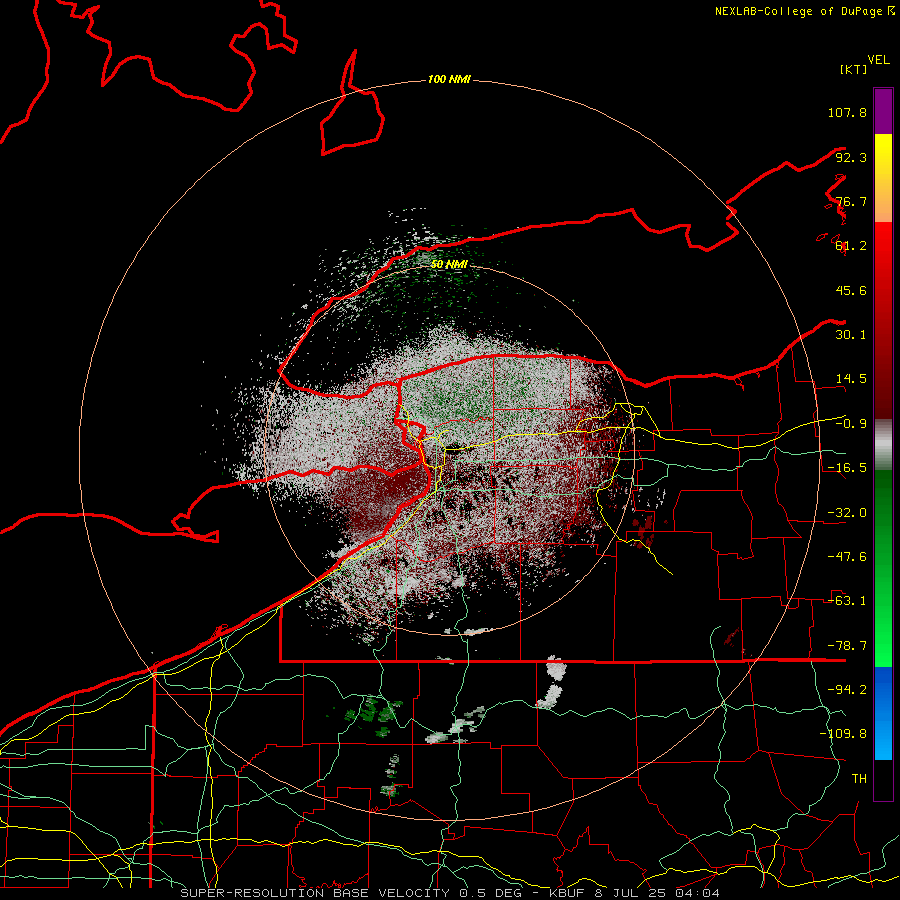Click the -109.8 legend value

[843, 734]
